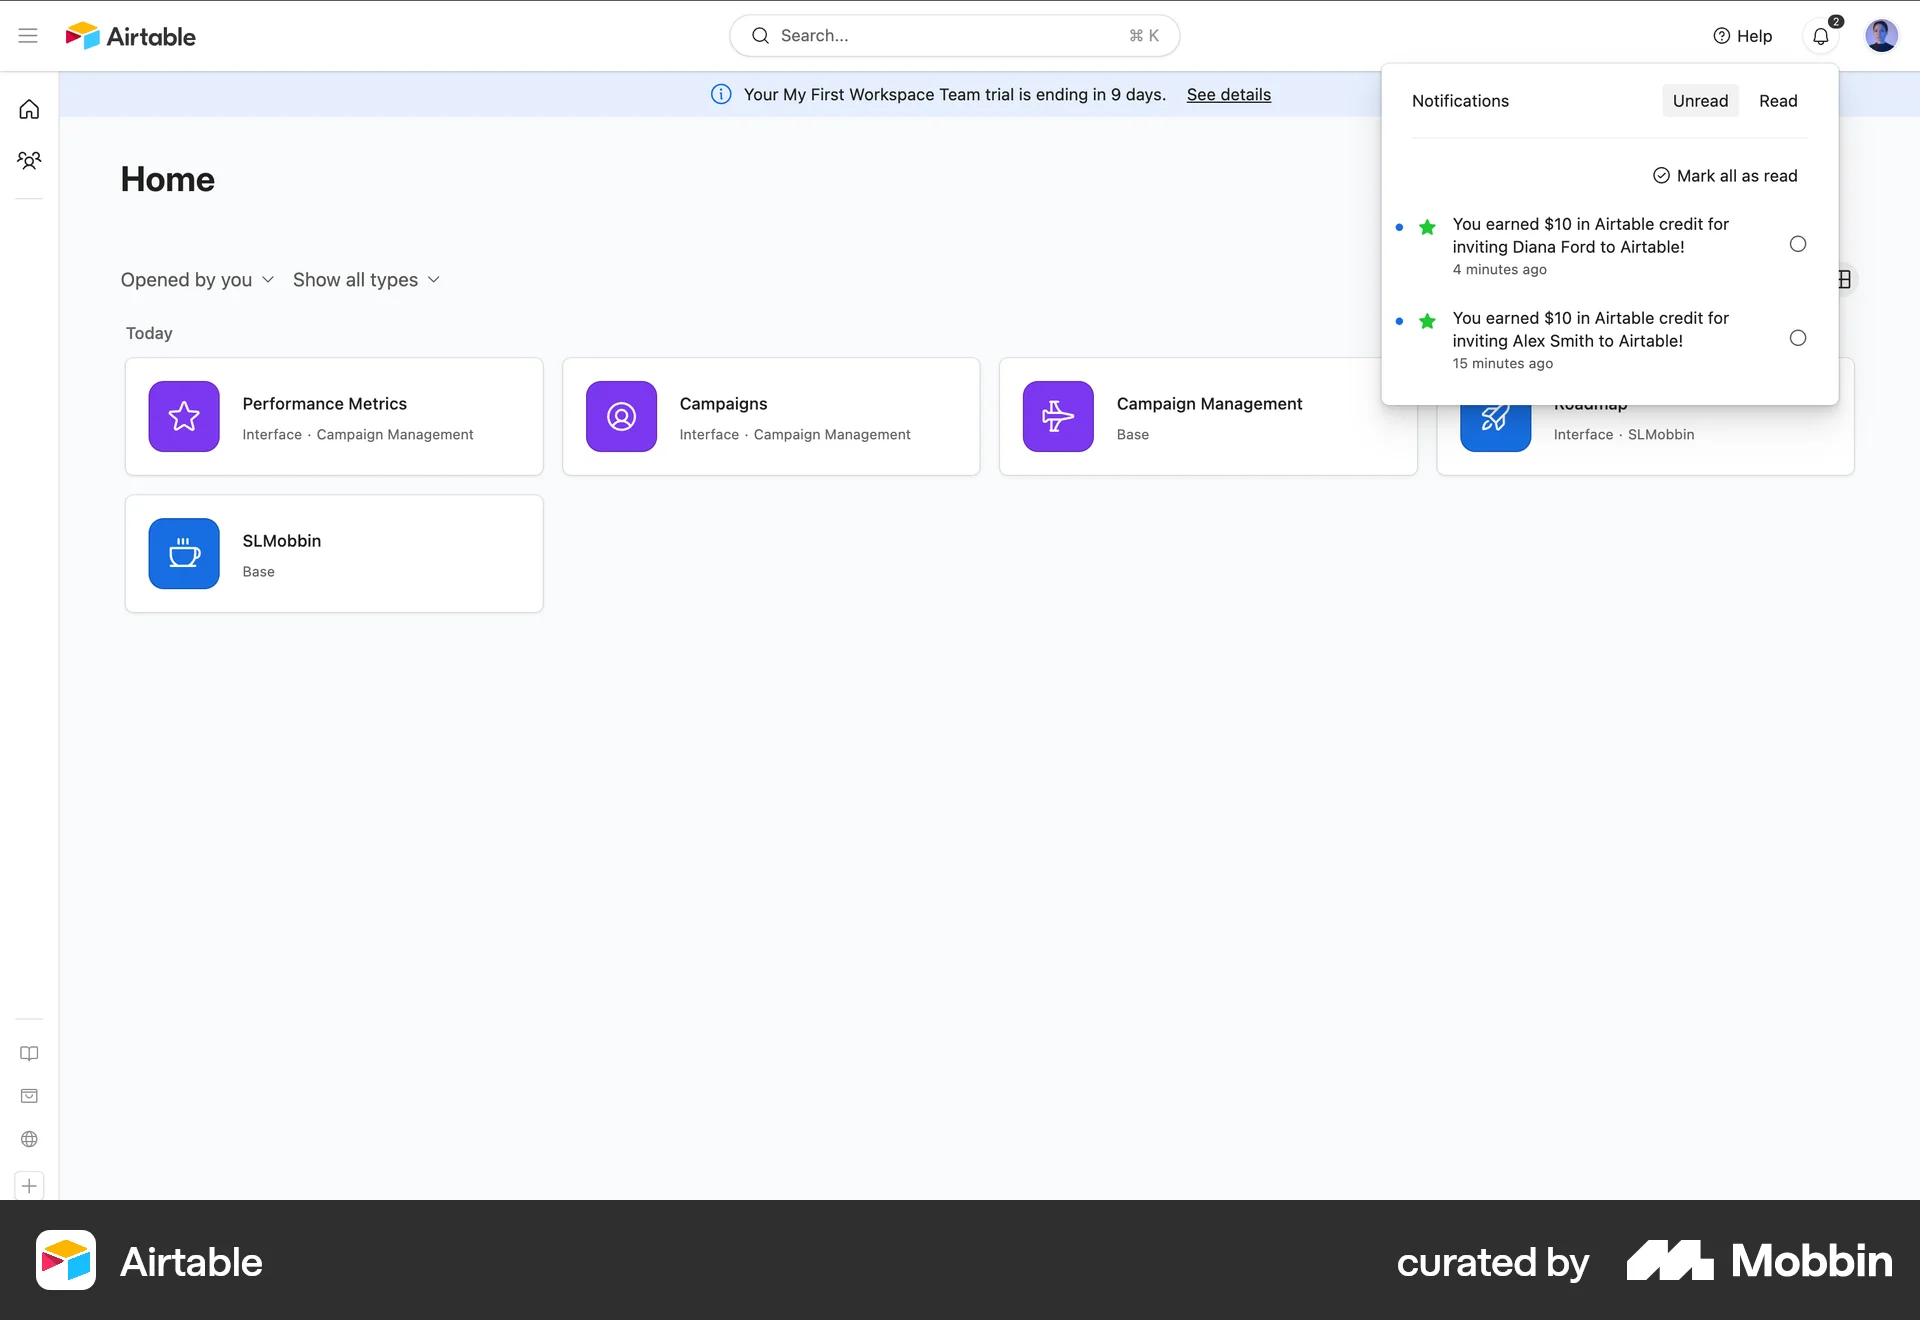This screenshot has width=1920, height=1320.
Task: Open the hamburger menu icon
Action: tap(28, 35)
